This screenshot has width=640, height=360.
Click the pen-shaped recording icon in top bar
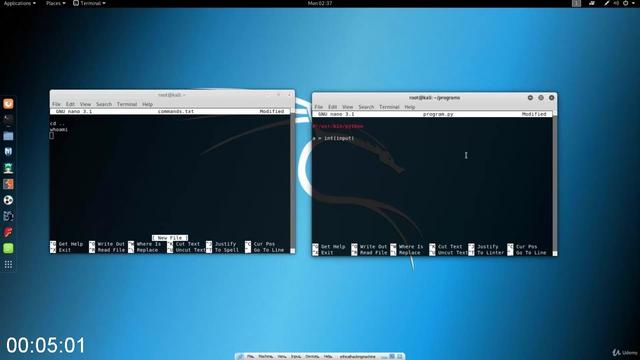coord(607,3)
